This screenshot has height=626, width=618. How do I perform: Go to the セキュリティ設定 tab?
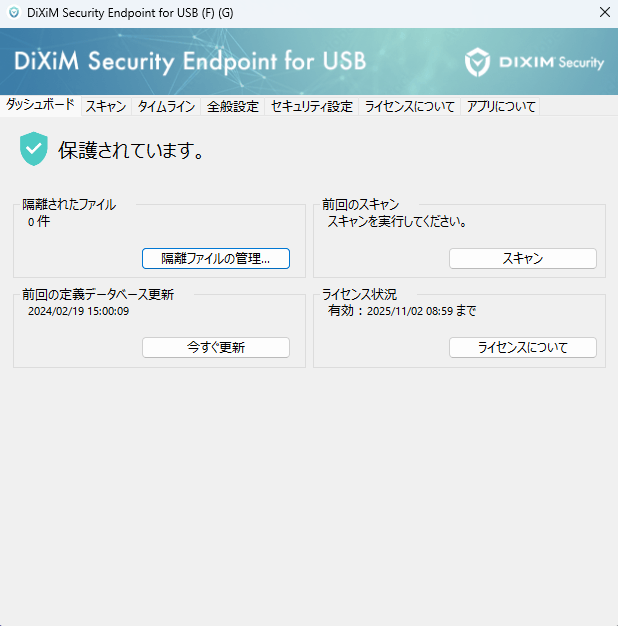(x=311, y=106)
